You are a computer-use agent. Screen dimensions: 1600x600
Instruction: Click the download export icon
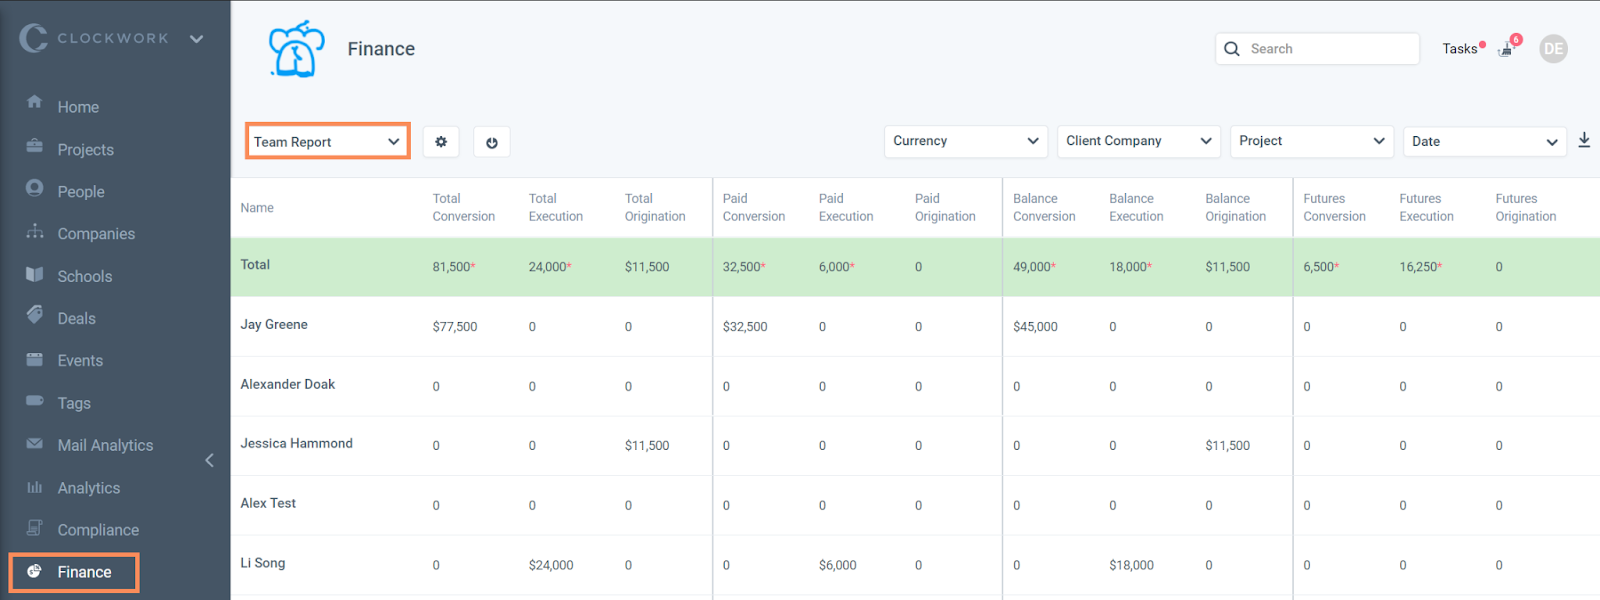click(x=1584, y=141)
